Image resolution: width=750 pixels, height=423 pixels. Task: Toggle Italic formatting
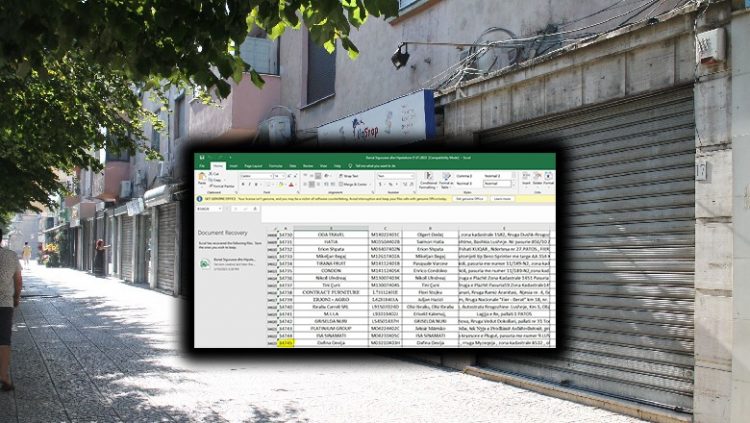pyautogui.click(x=250, y=184)
